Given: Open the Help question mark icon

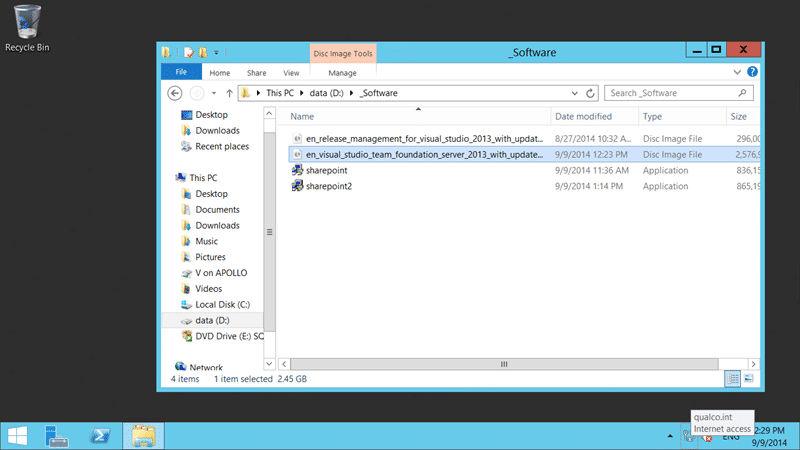Looking at the screenshot, I should 753,72.
